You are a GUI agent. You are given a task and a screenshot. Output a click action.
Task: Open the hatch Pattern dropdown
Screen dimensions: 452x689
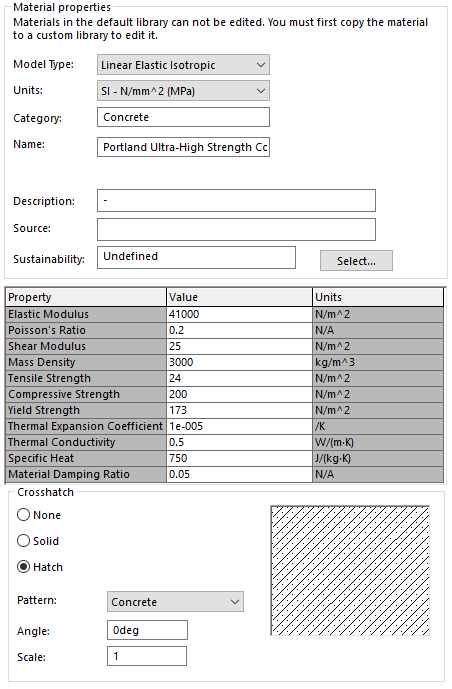[175, 602]
